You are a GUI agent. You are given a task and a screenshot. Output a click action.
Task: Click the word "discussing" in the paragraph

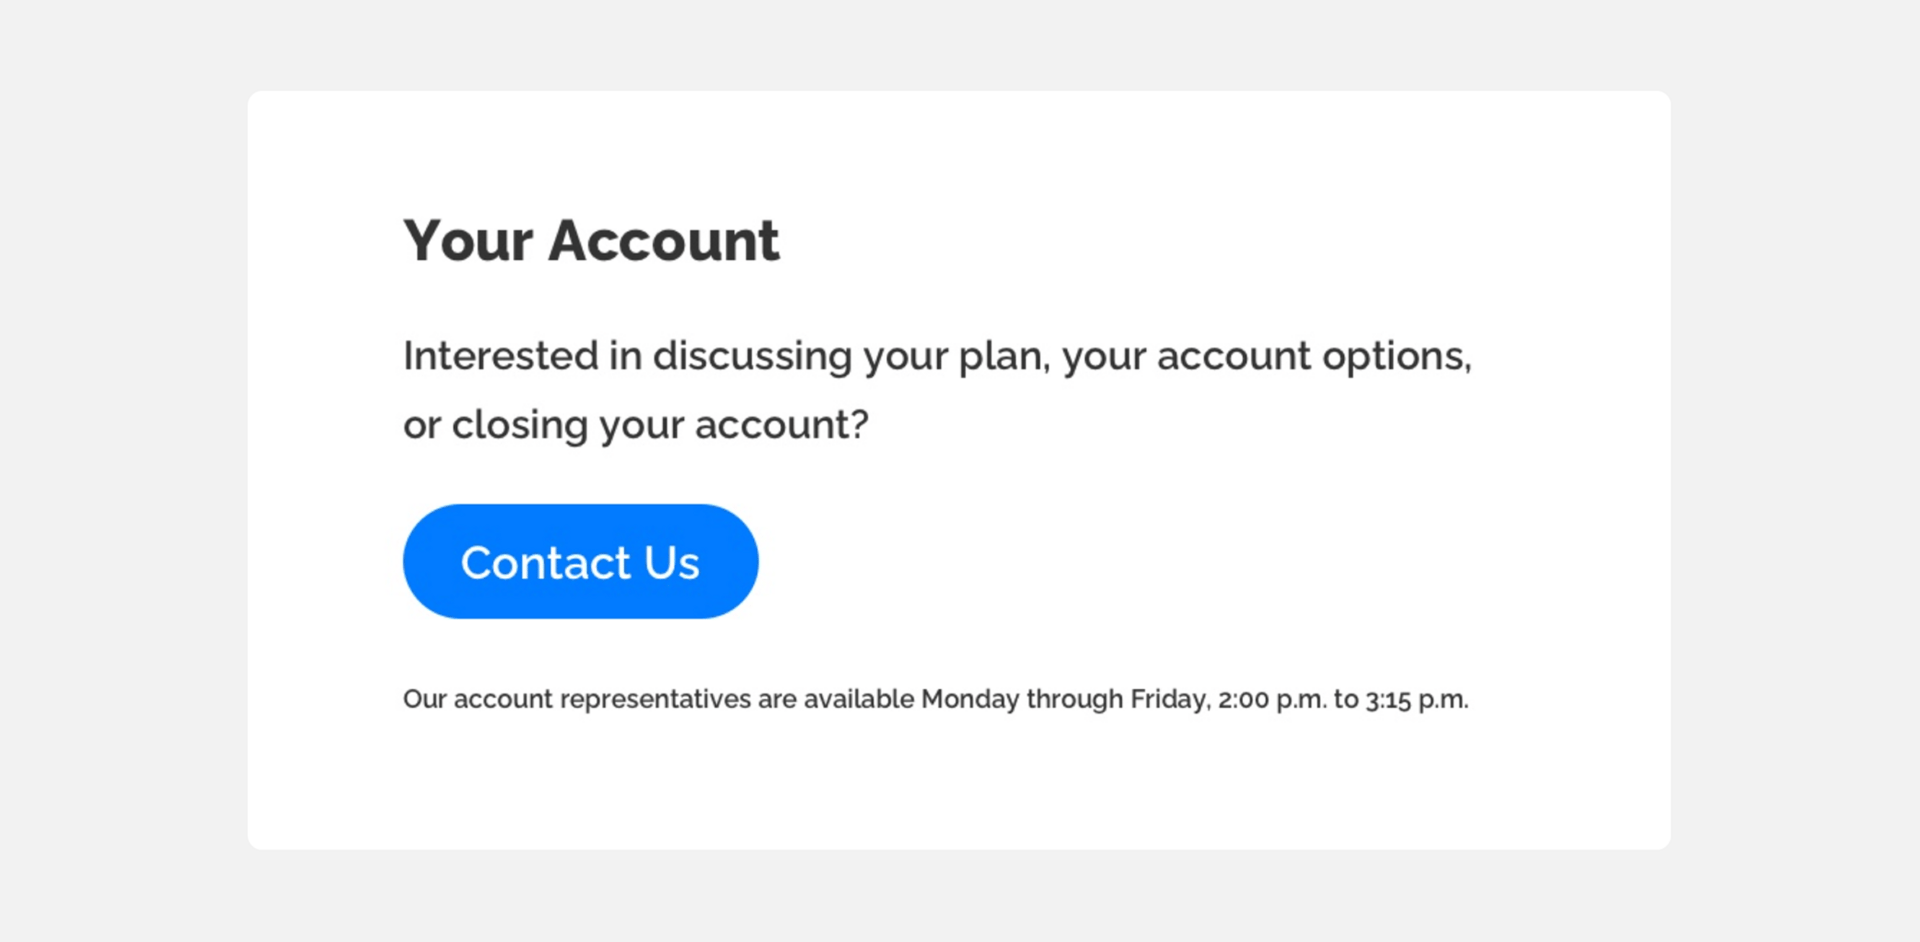752,356
